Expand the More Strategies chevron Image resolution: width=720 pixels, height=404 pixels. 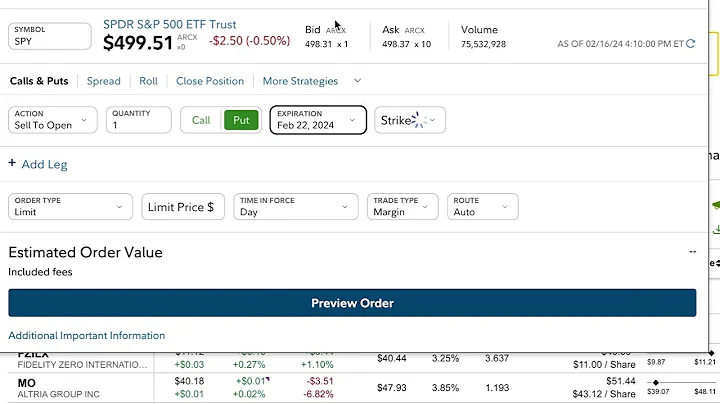click(357, 81)
